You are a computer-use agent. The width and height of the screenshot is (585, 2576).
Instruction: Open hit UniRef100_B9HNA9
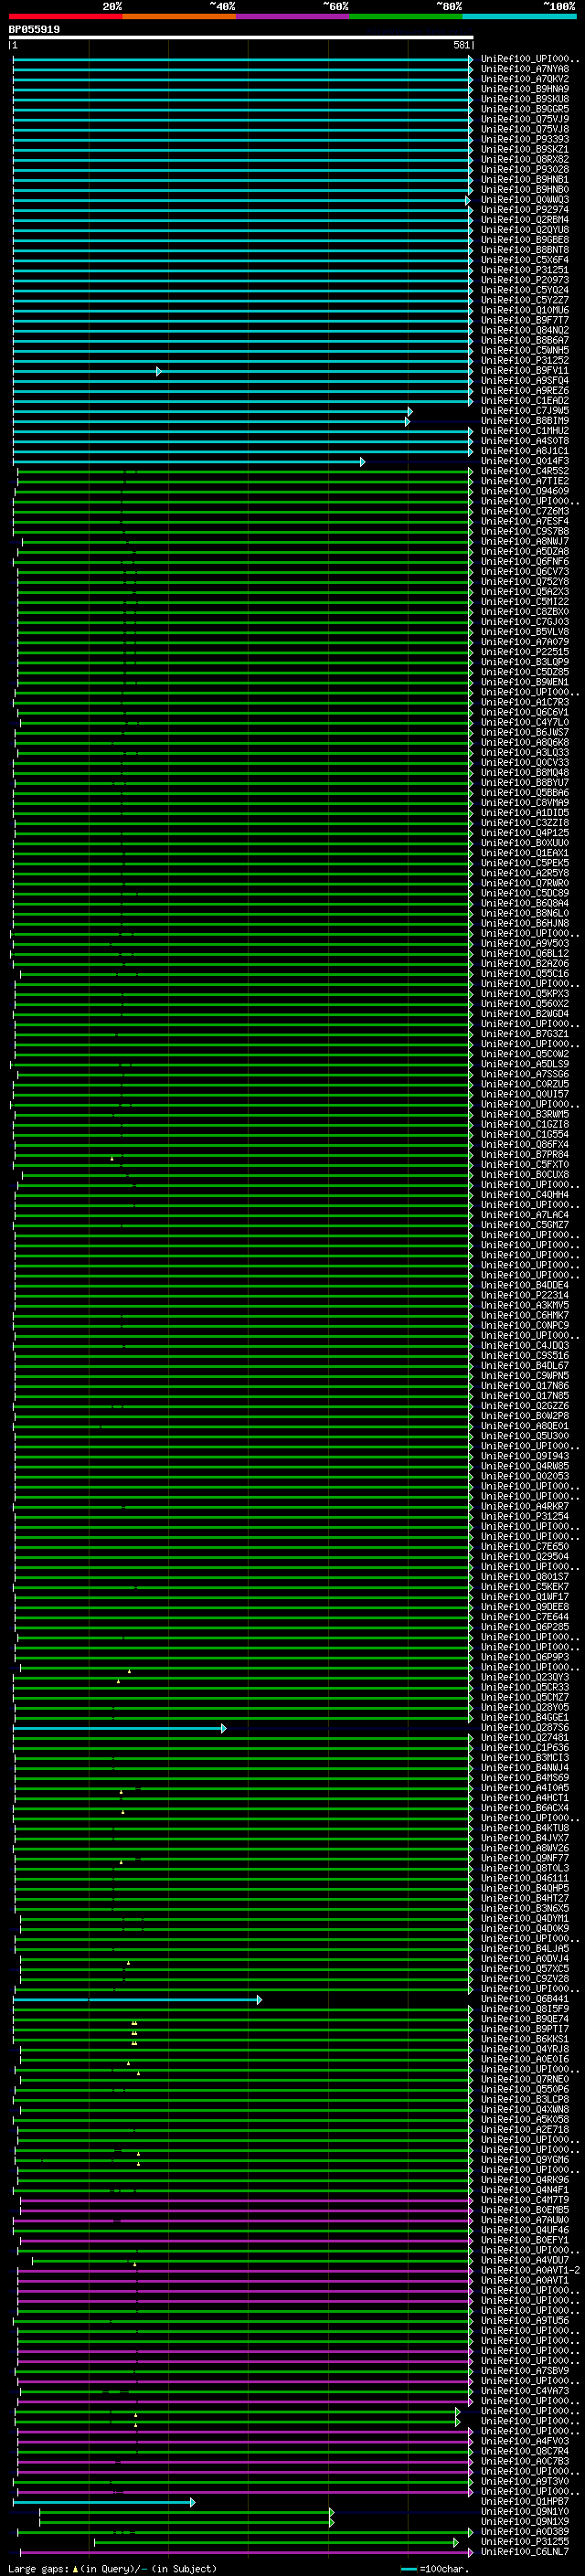tap(525, 90)
